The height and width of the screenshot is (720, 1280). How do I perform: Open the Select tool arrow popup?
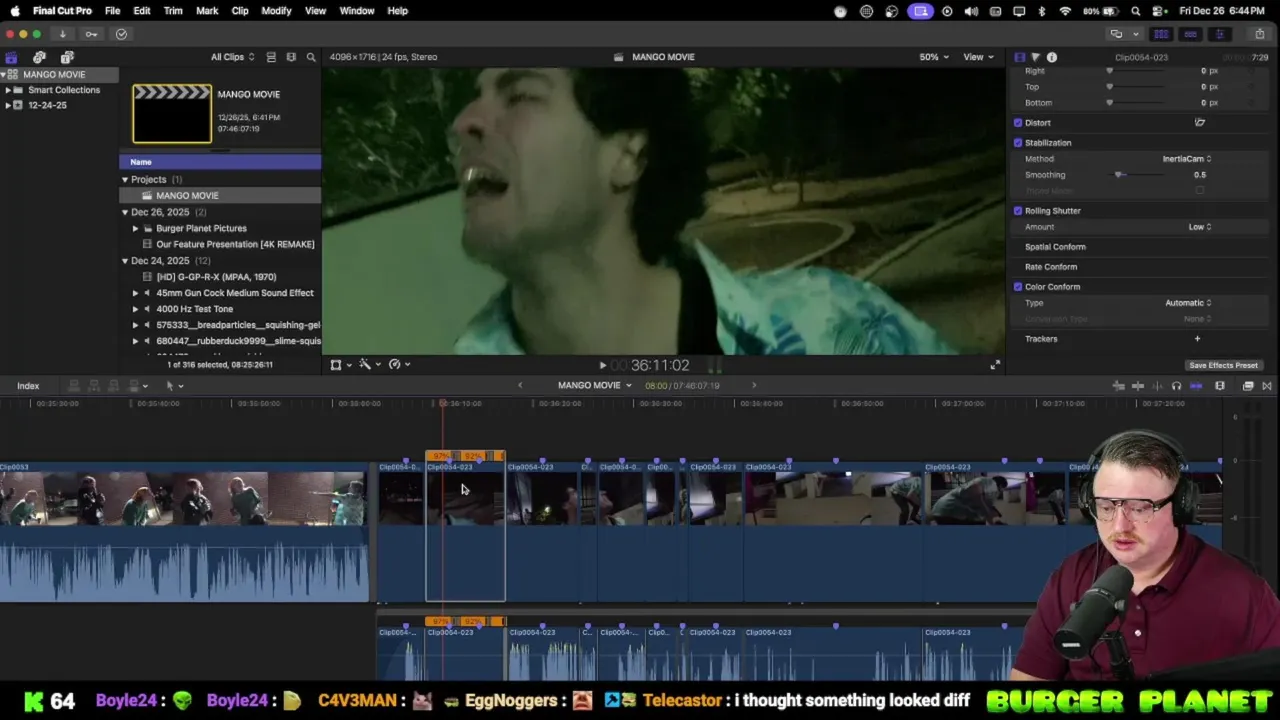[174, 386]
